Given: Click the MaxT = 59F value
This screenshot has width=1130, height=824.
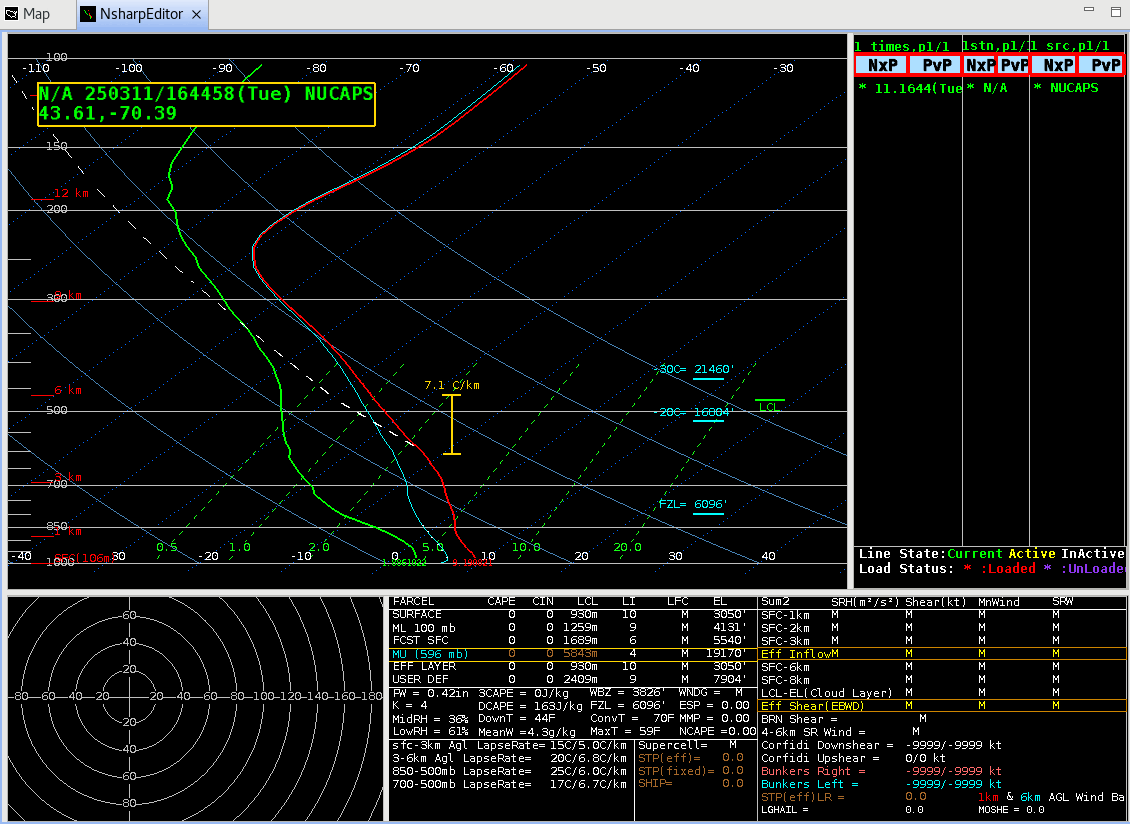Looking at the screenshot, I should [625, 732].
